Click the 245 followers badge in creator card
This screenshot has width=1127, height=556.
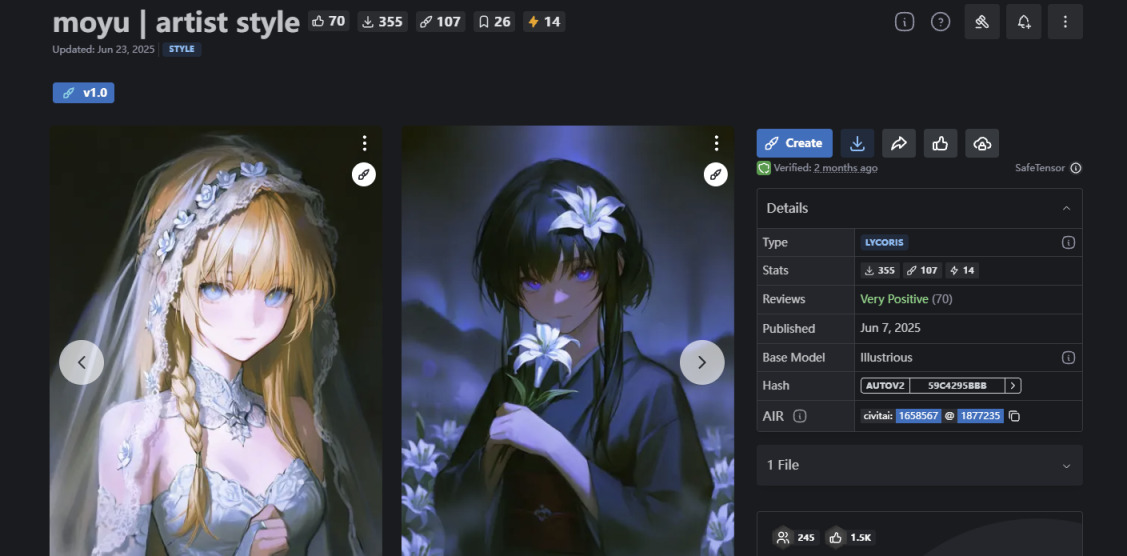click(796, 537)
